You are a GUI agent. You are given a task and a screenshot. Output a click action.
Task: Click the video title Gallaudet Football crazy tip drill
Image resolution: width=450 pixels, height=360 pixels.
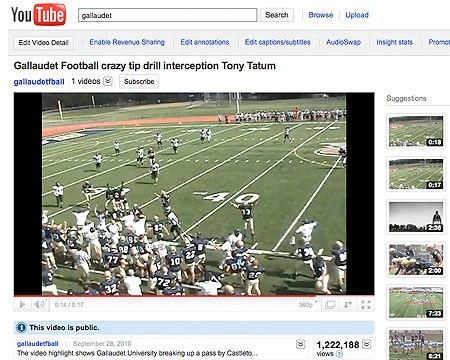click(x=145, y=66)
